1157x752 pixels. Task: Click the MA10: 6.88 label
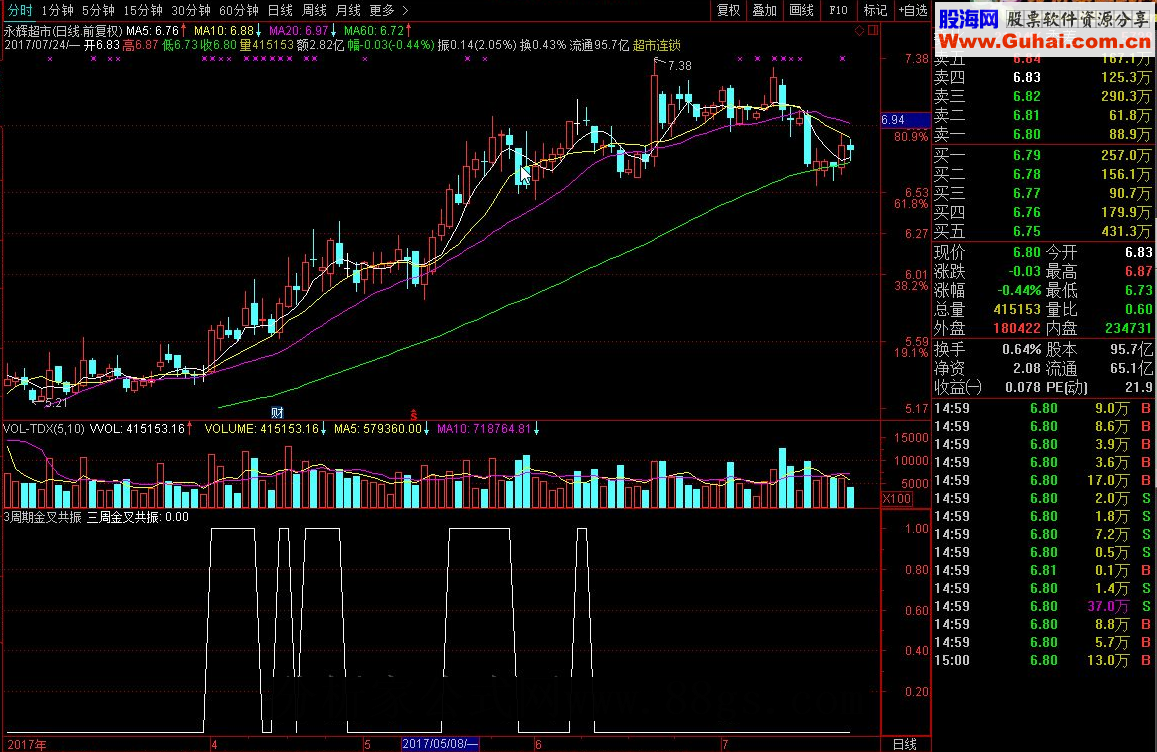(224, 31)
